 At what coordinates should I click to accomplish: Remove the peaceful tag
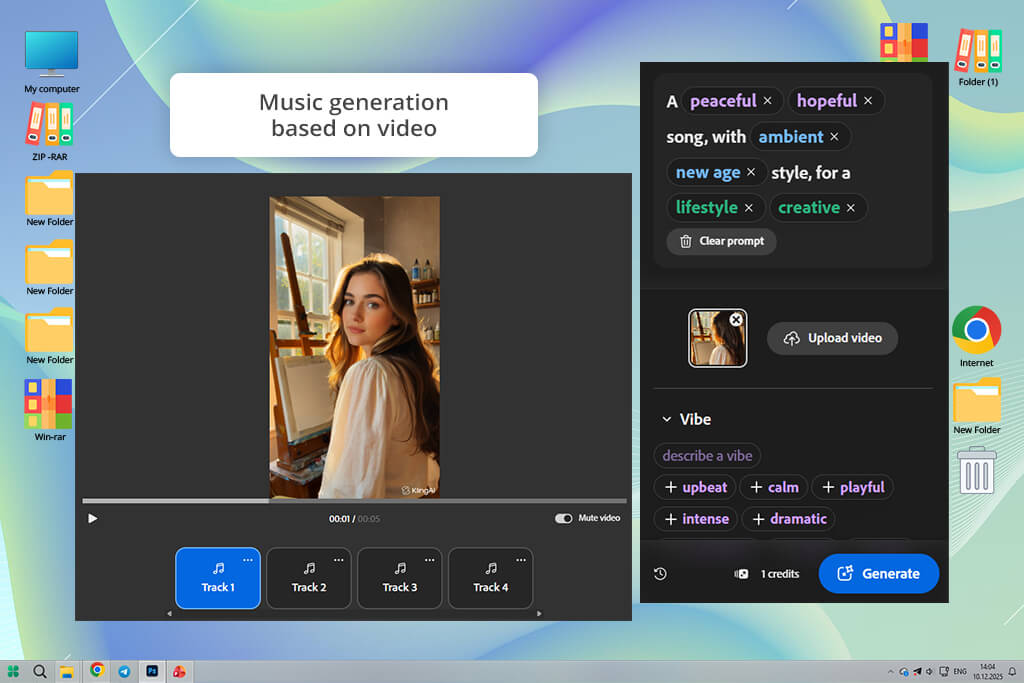(767, 101)
